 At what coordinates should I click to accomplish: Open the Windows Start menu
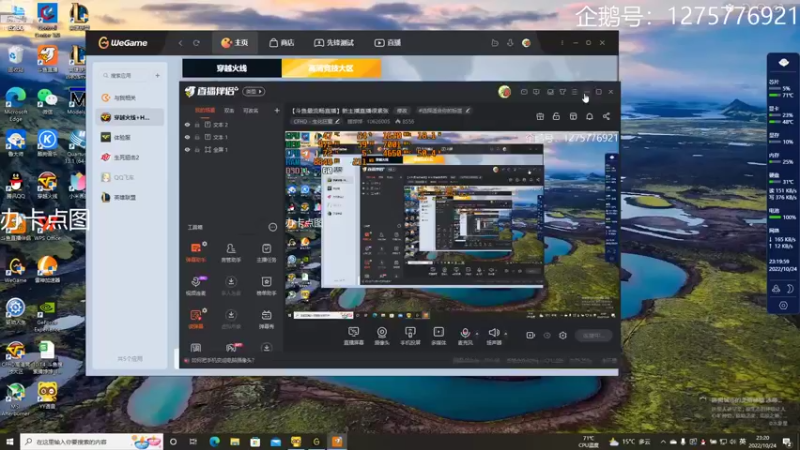click(10, 442)
